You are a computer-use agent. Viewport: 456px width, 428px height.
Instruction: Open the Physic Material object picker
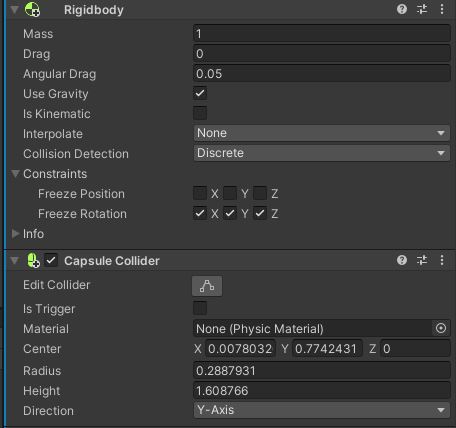tap(441, 328)
